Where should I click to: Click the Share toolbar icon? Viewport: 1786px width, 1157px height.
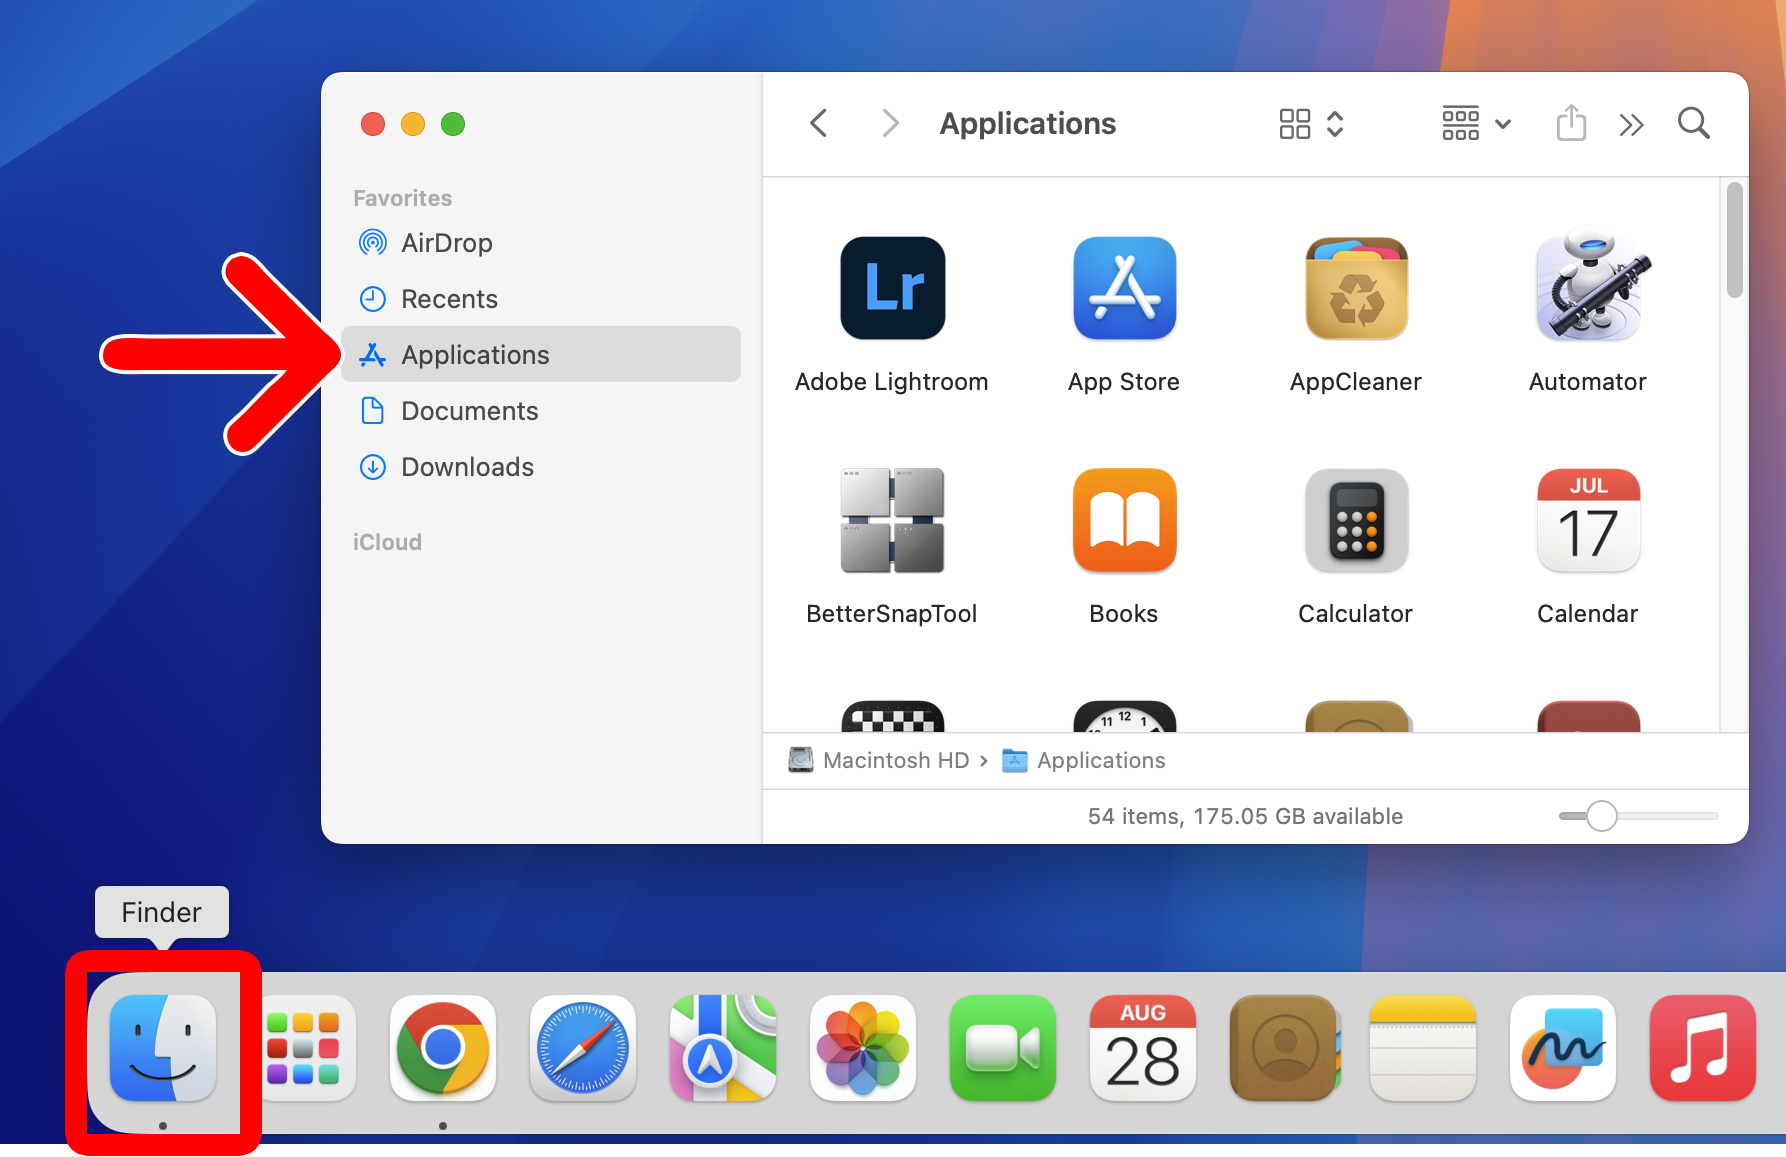click(1571, 124)
